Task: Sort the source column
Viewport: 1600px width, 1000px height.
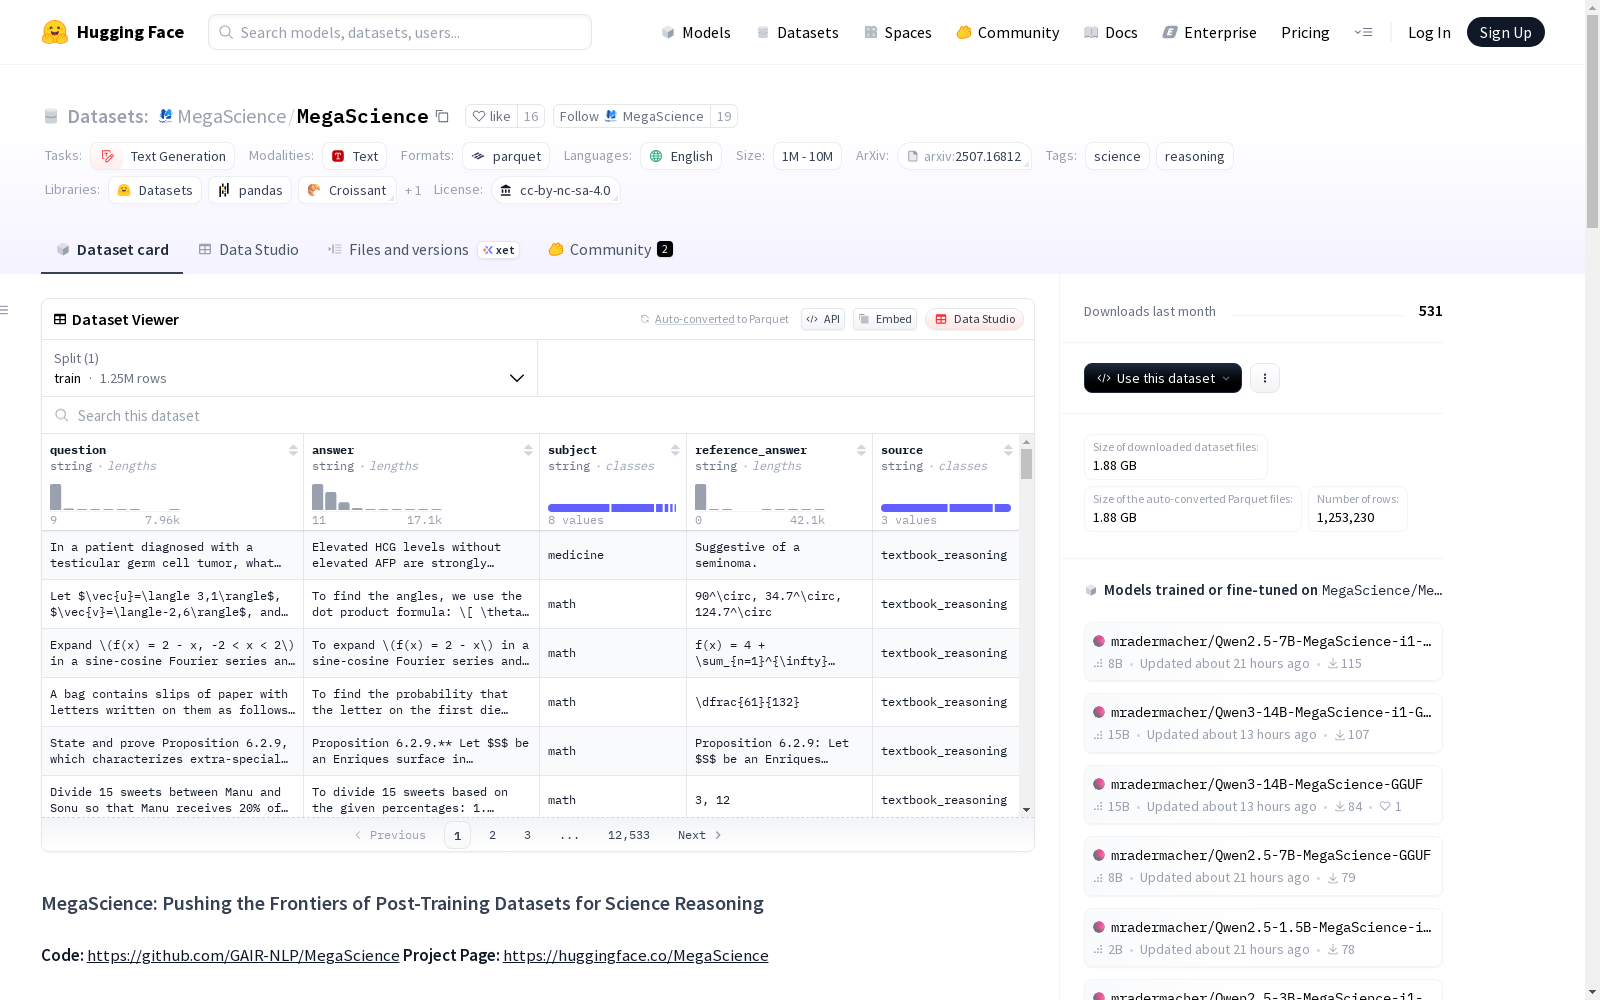Action: click(x=1008, y=450)
